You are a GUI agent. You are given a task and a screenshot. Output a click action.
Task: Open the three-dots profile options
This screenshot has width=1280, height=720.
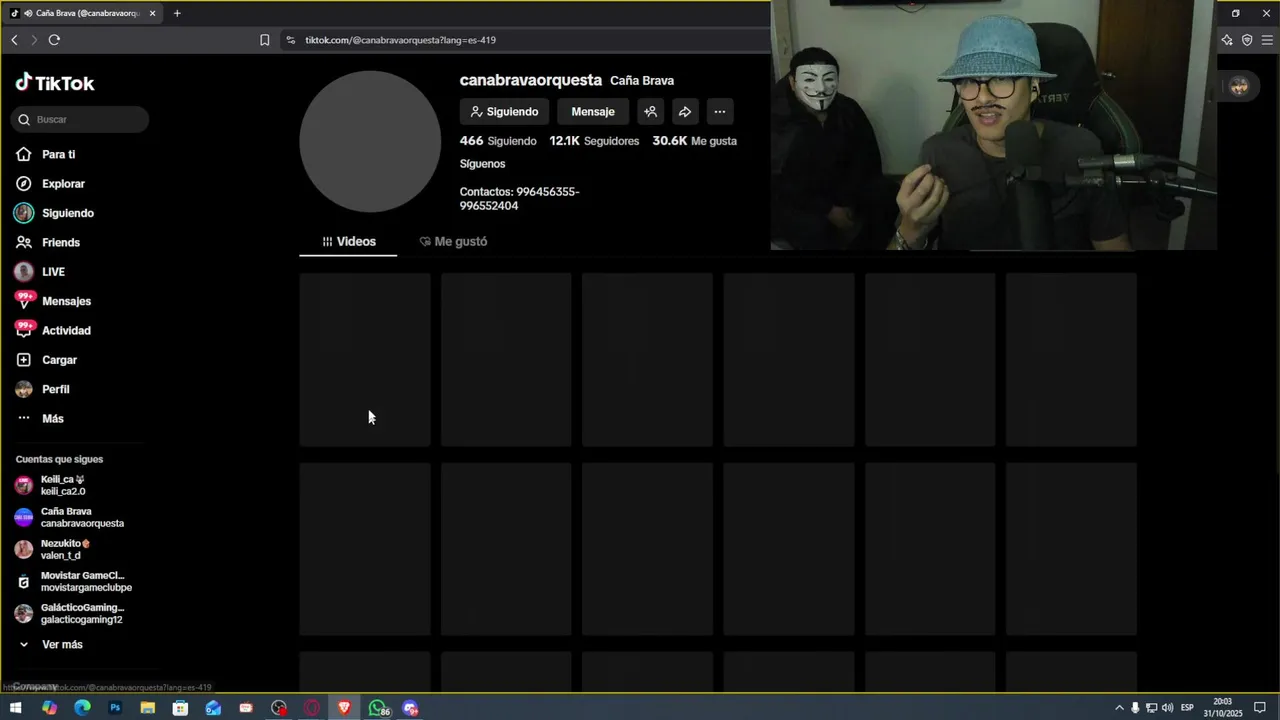click(x=719, y=112)
